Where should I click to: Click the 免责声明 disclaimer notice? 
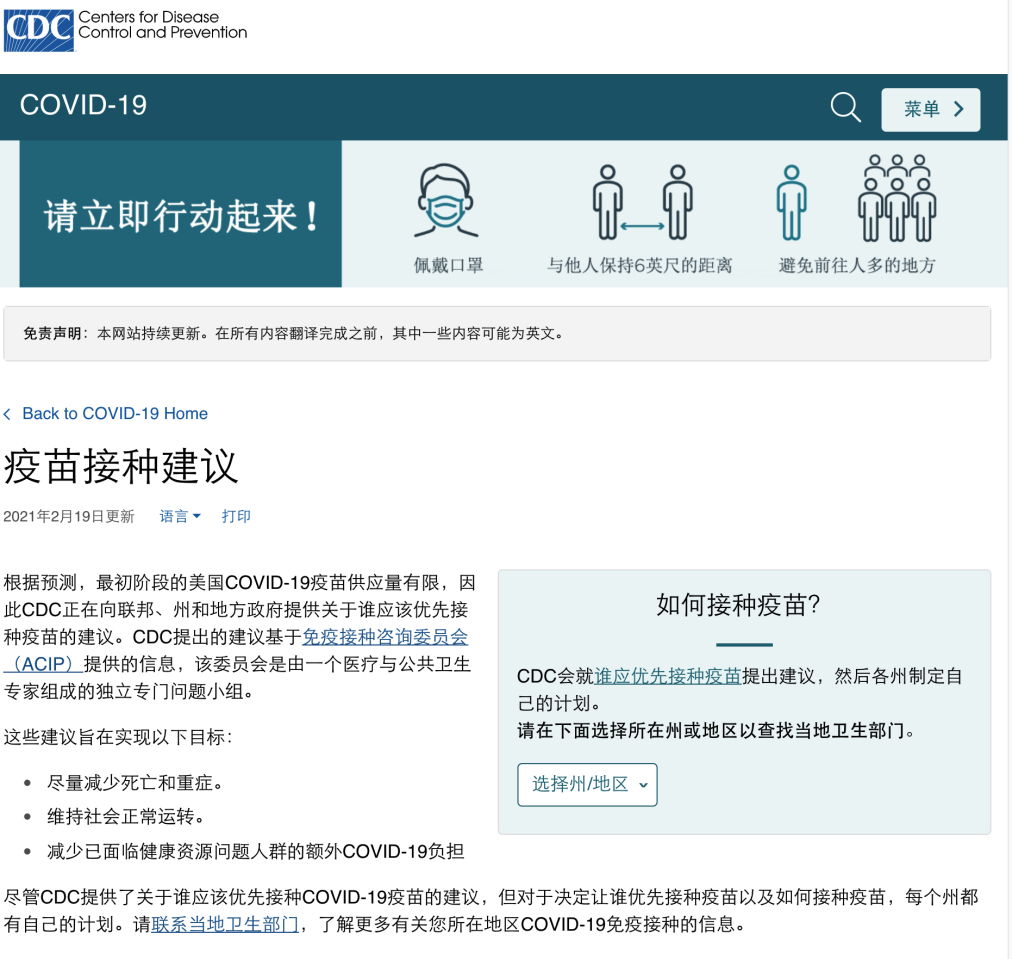pyautogui.click(x=497, y=334)
